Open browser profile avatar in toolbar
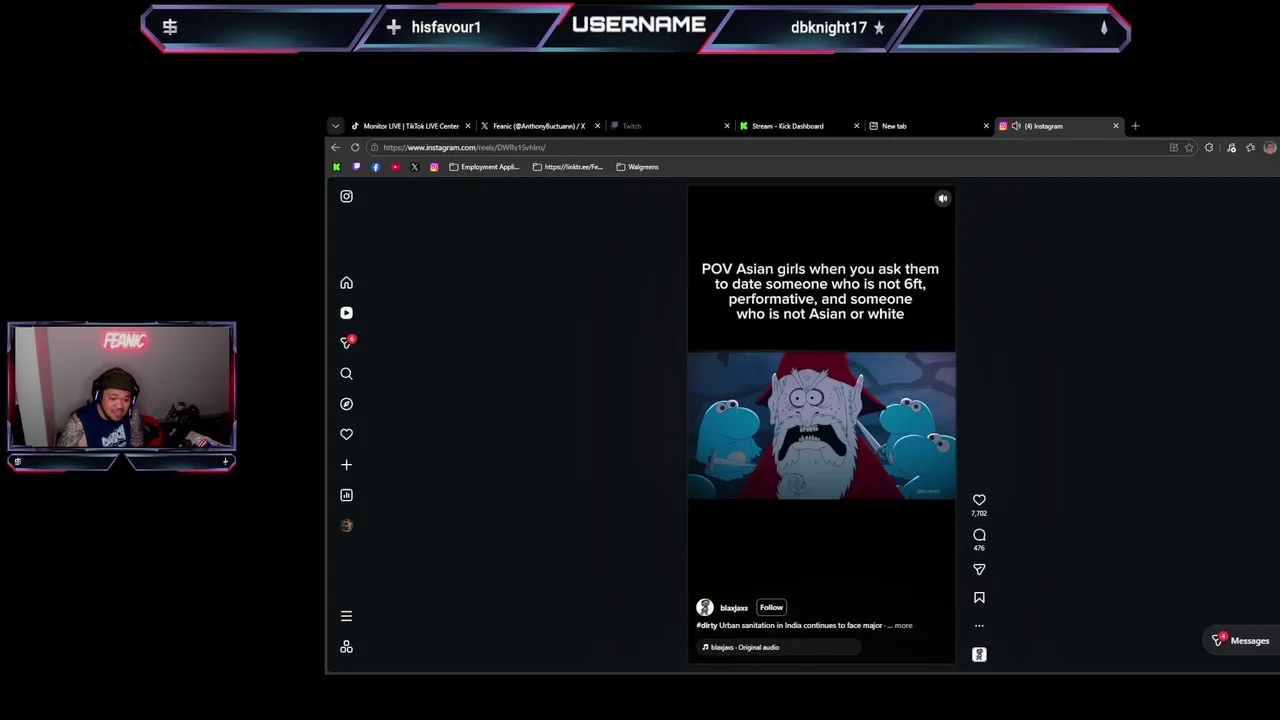1280x720 pixels. (1270, 148)
